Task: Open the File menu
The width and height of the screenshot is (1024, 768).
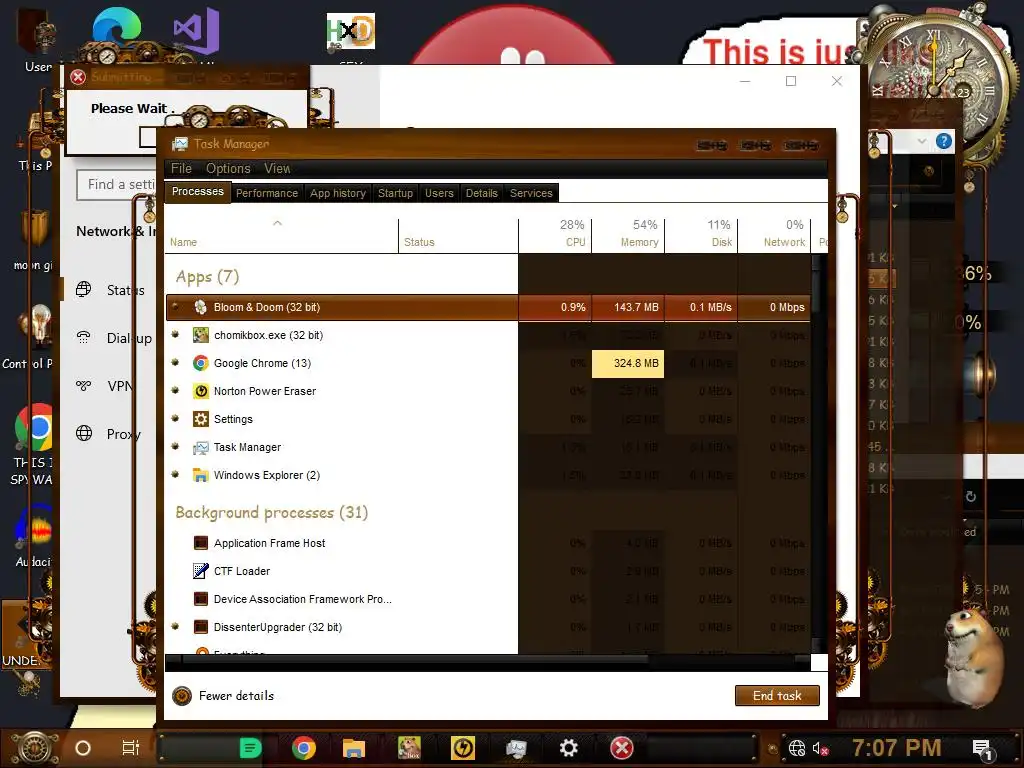Action: pos(181,168)
